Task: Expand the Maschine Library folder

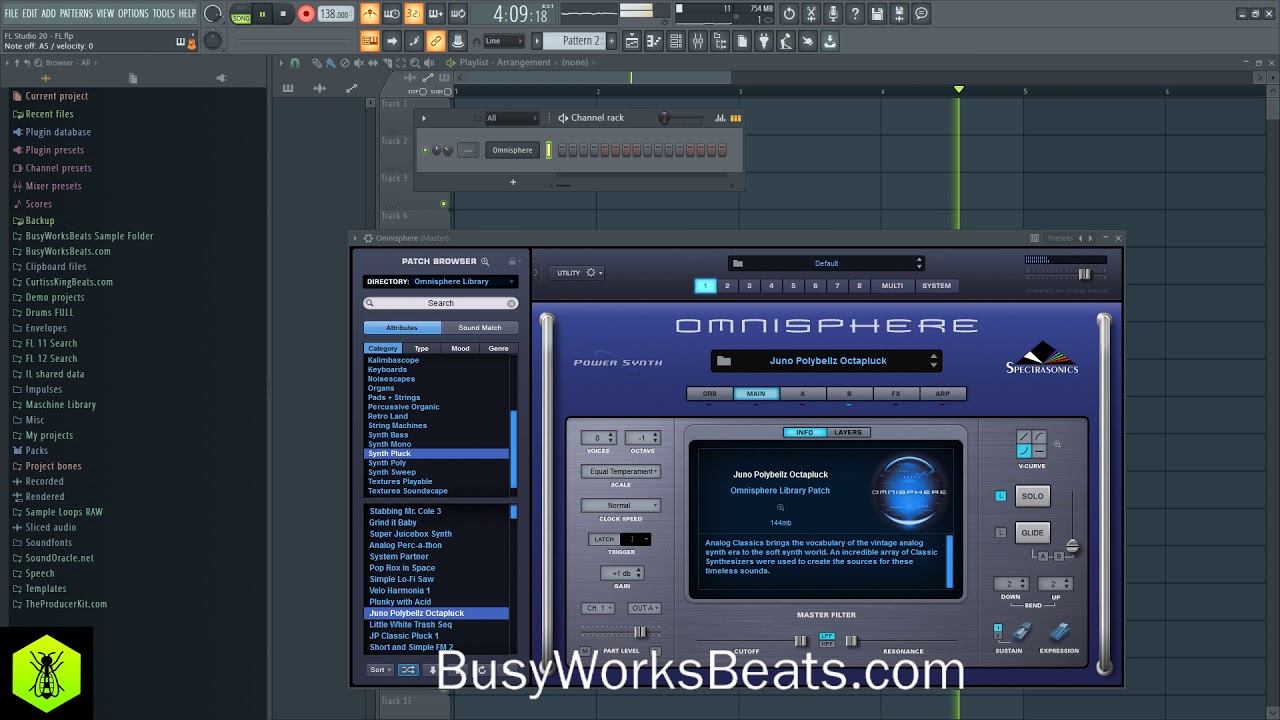Action: [x=60, y=404]
